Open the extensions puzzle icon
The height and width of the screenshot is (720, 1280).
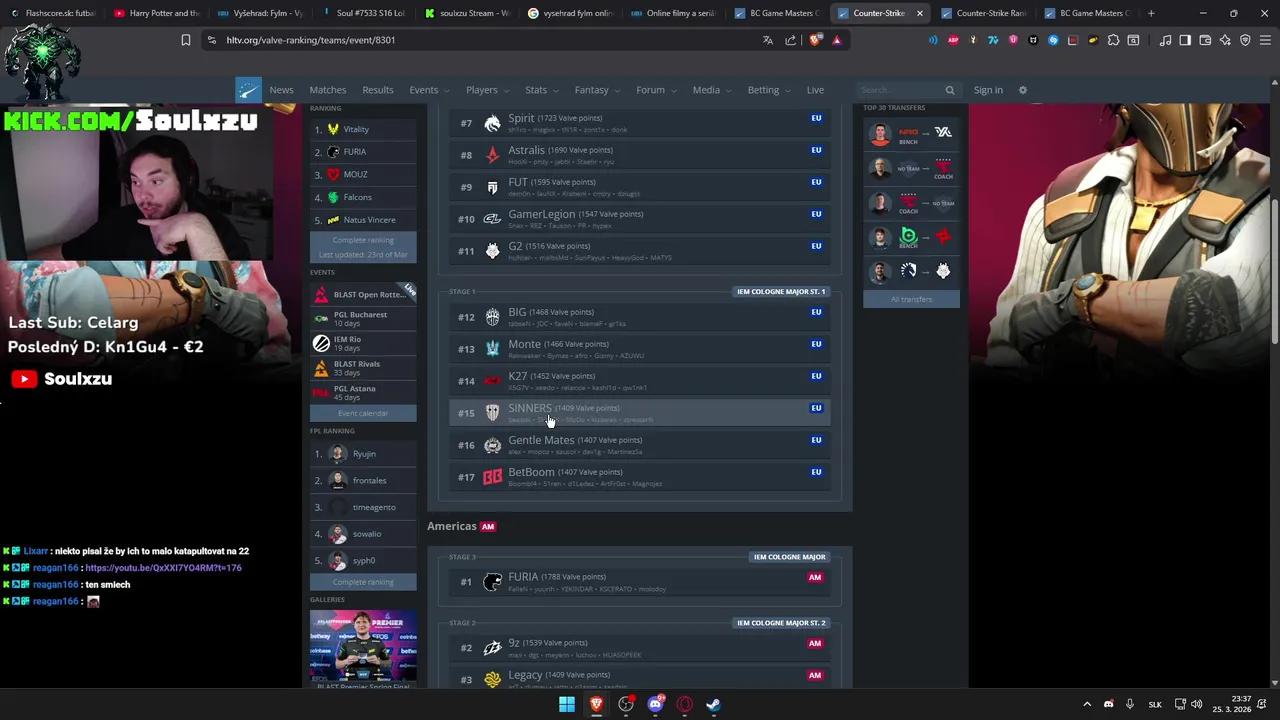[1113, 40]
